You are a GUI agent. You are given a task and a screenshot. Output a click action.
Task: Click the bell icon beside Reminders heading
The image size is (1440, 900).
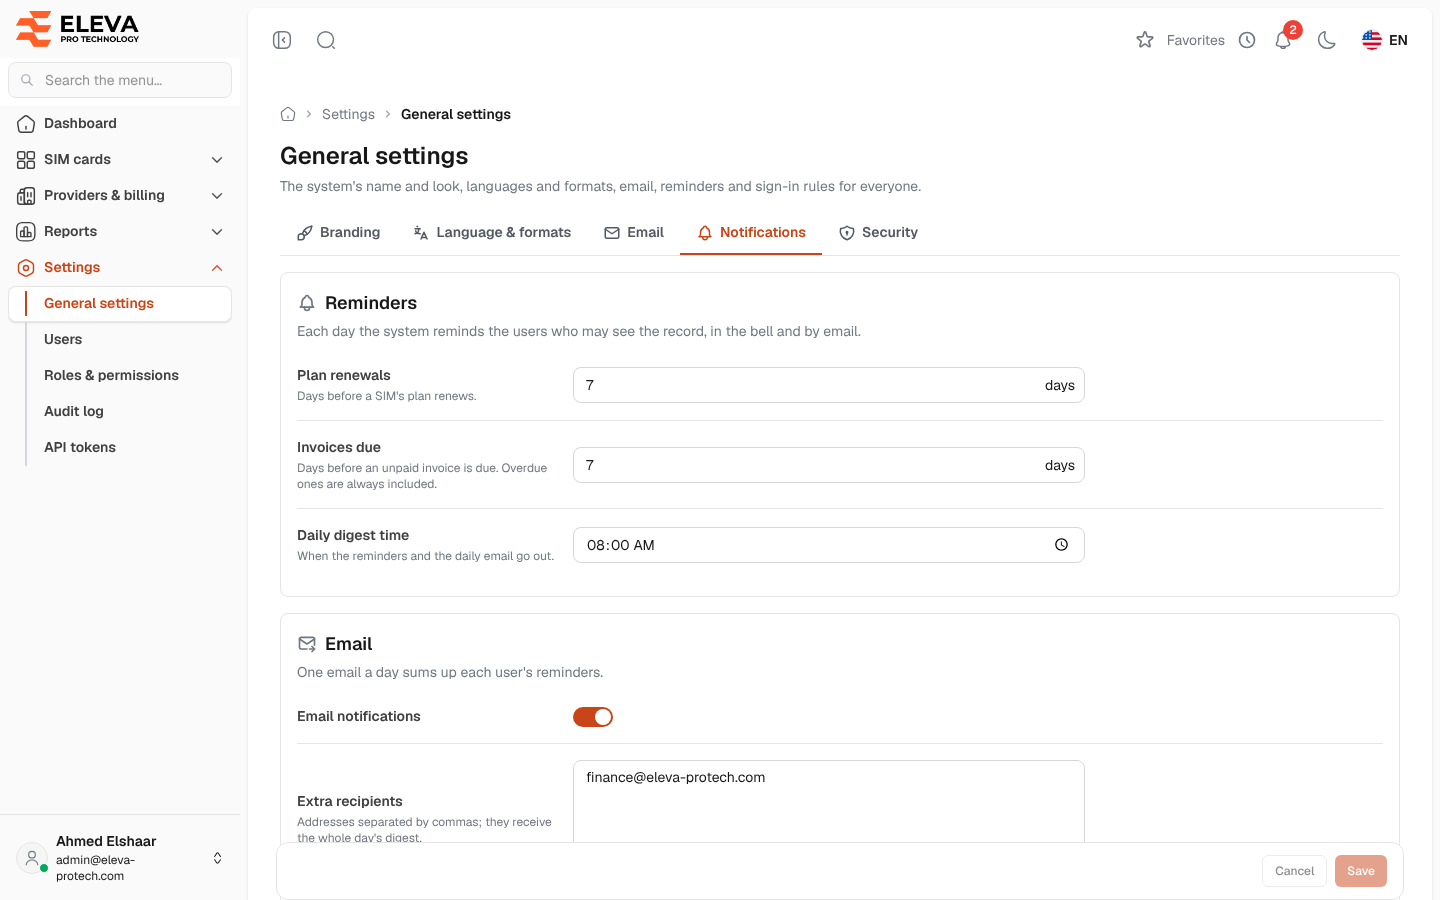click(x=307, y=303)
